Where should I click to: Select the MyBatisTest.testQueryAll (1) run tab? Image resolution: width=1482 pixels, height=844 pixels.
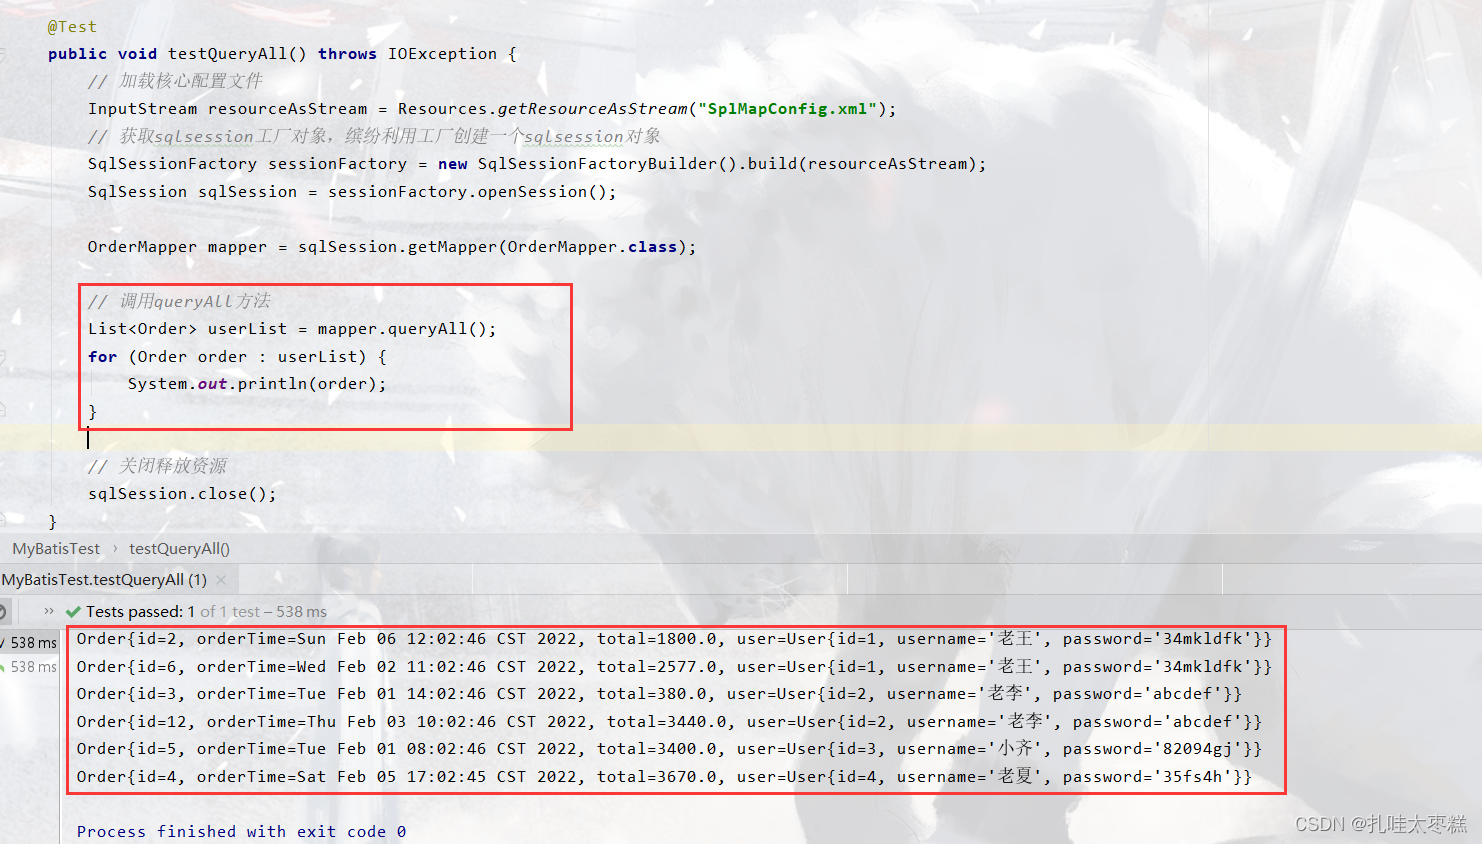point(104,580)
